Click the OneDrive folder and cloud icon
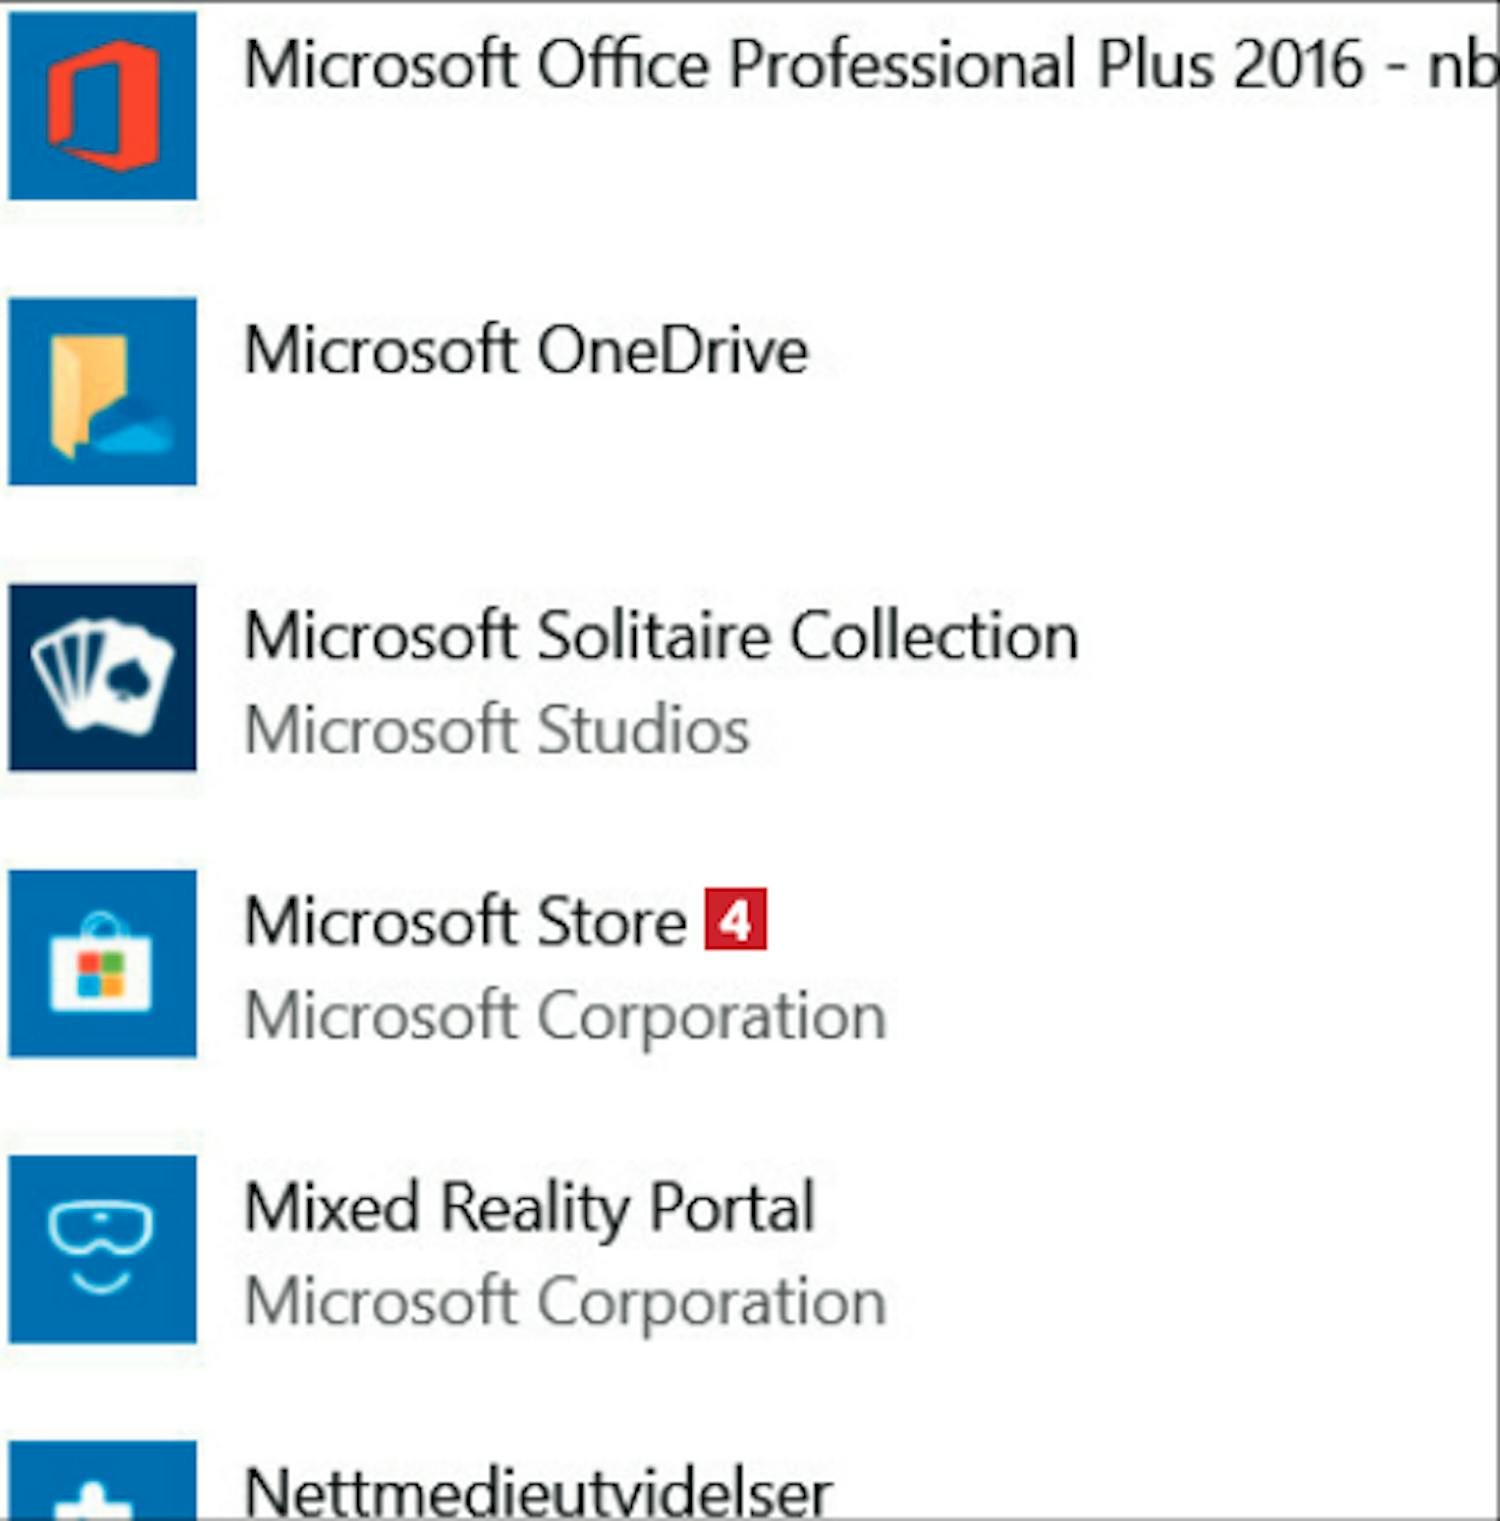 [x=102, y=391]
